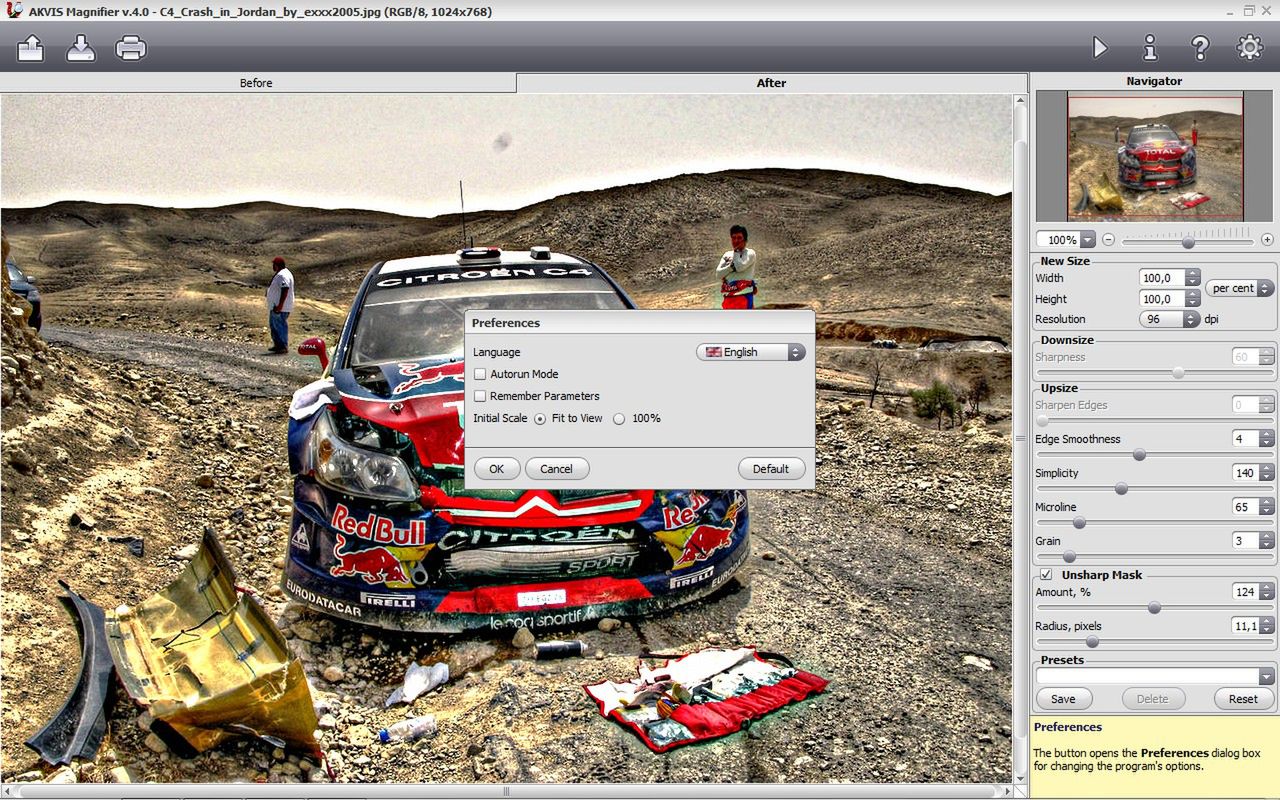Click the Navigator zoom slider

(1188, 241)
